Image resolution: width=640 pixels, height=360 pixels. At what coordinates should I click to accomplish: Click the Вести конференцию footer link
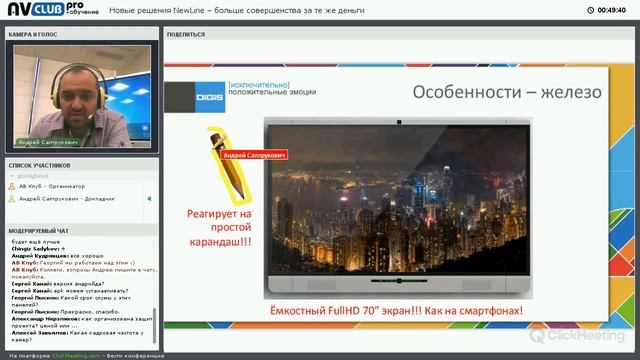point(136,356)
